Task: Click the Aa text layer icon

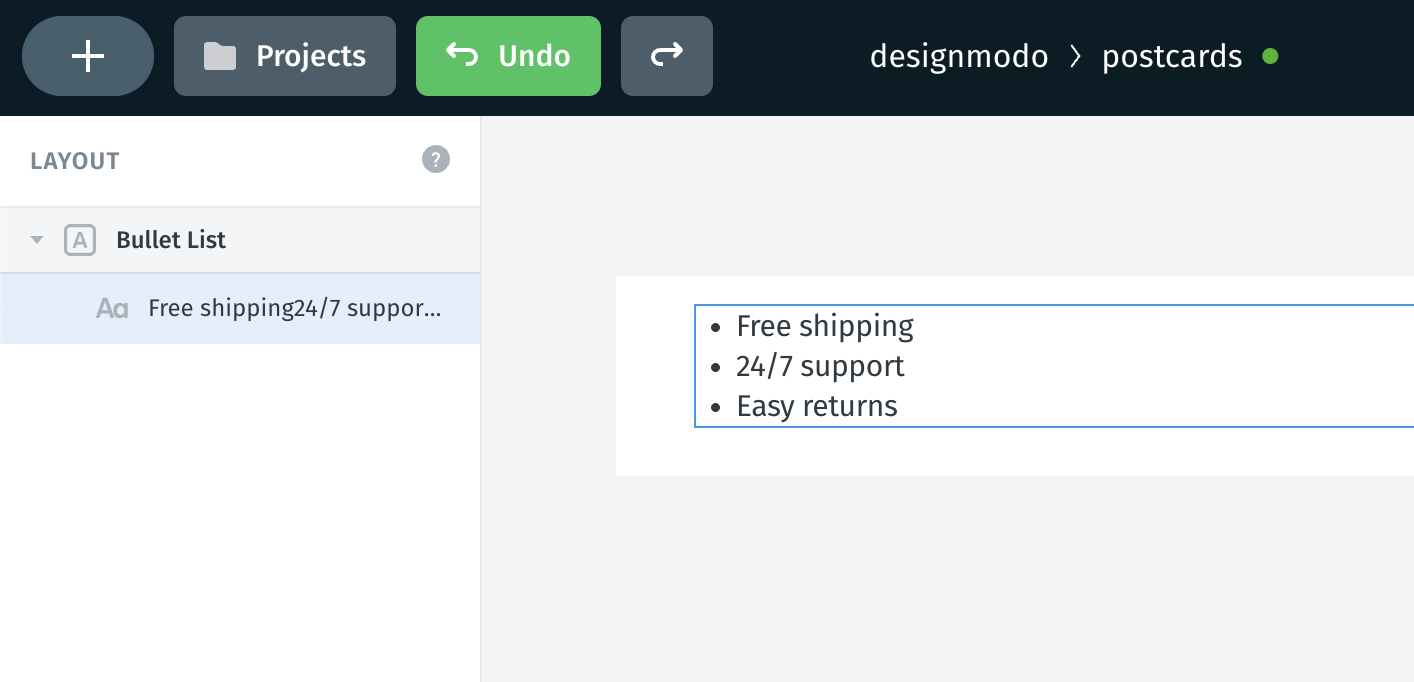Action: click(x=112, y=309)
